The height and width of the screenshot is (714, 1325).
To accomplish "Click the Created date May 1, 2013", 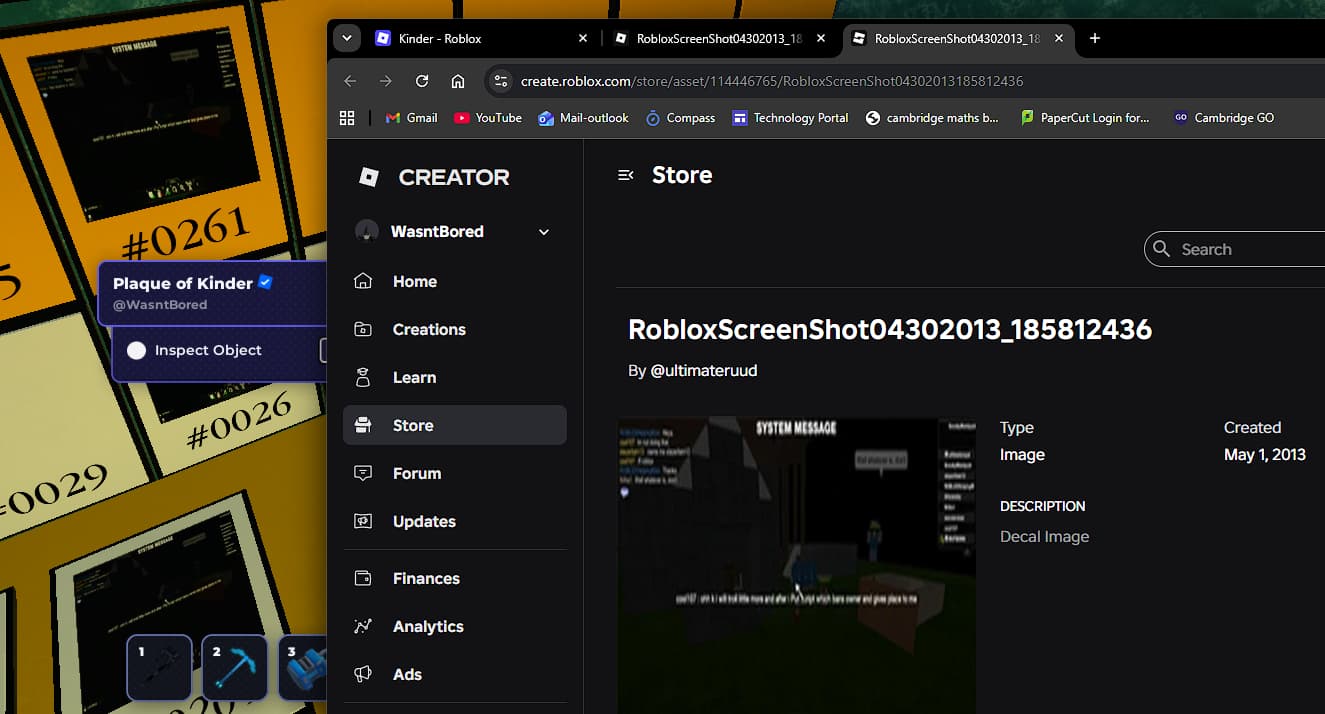I will click(x=1265, y=454).
